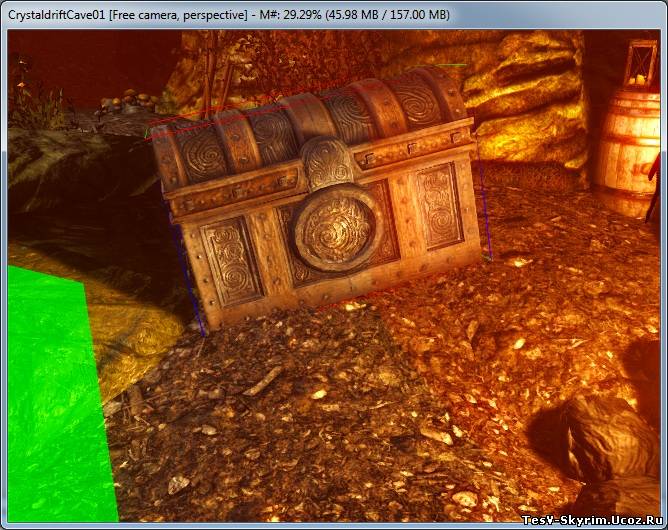
Task: Select the treasure chest in the render view
Action: pyautogui.click(x=317, y=200)
